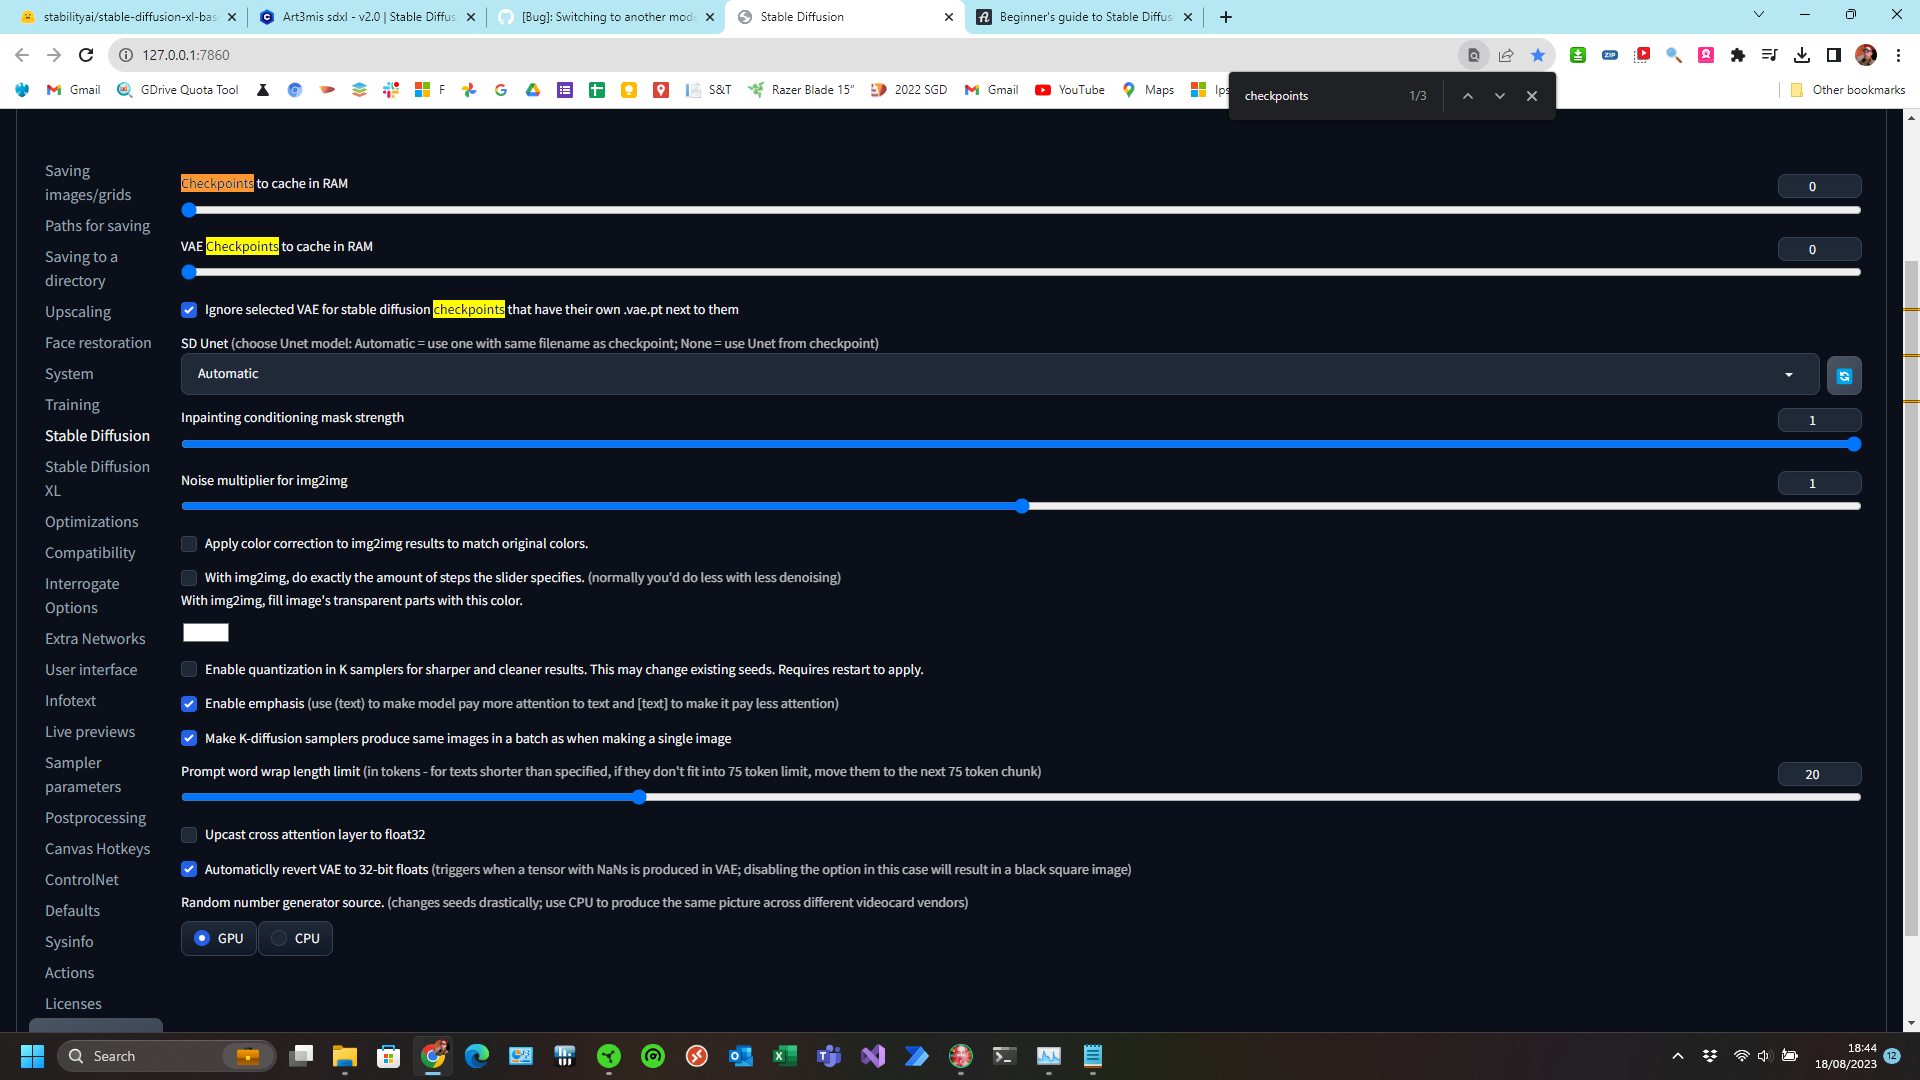The image size is (1920, 1080).
Task: Open the ControlNet settings page
Action: point(81,879)
